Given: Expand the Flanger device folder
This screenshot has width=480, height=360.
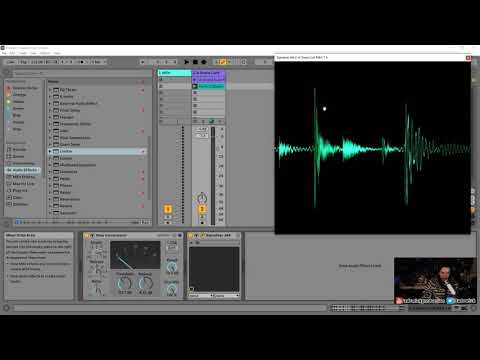Looking at the screenshot, I should tap(50, 117).
